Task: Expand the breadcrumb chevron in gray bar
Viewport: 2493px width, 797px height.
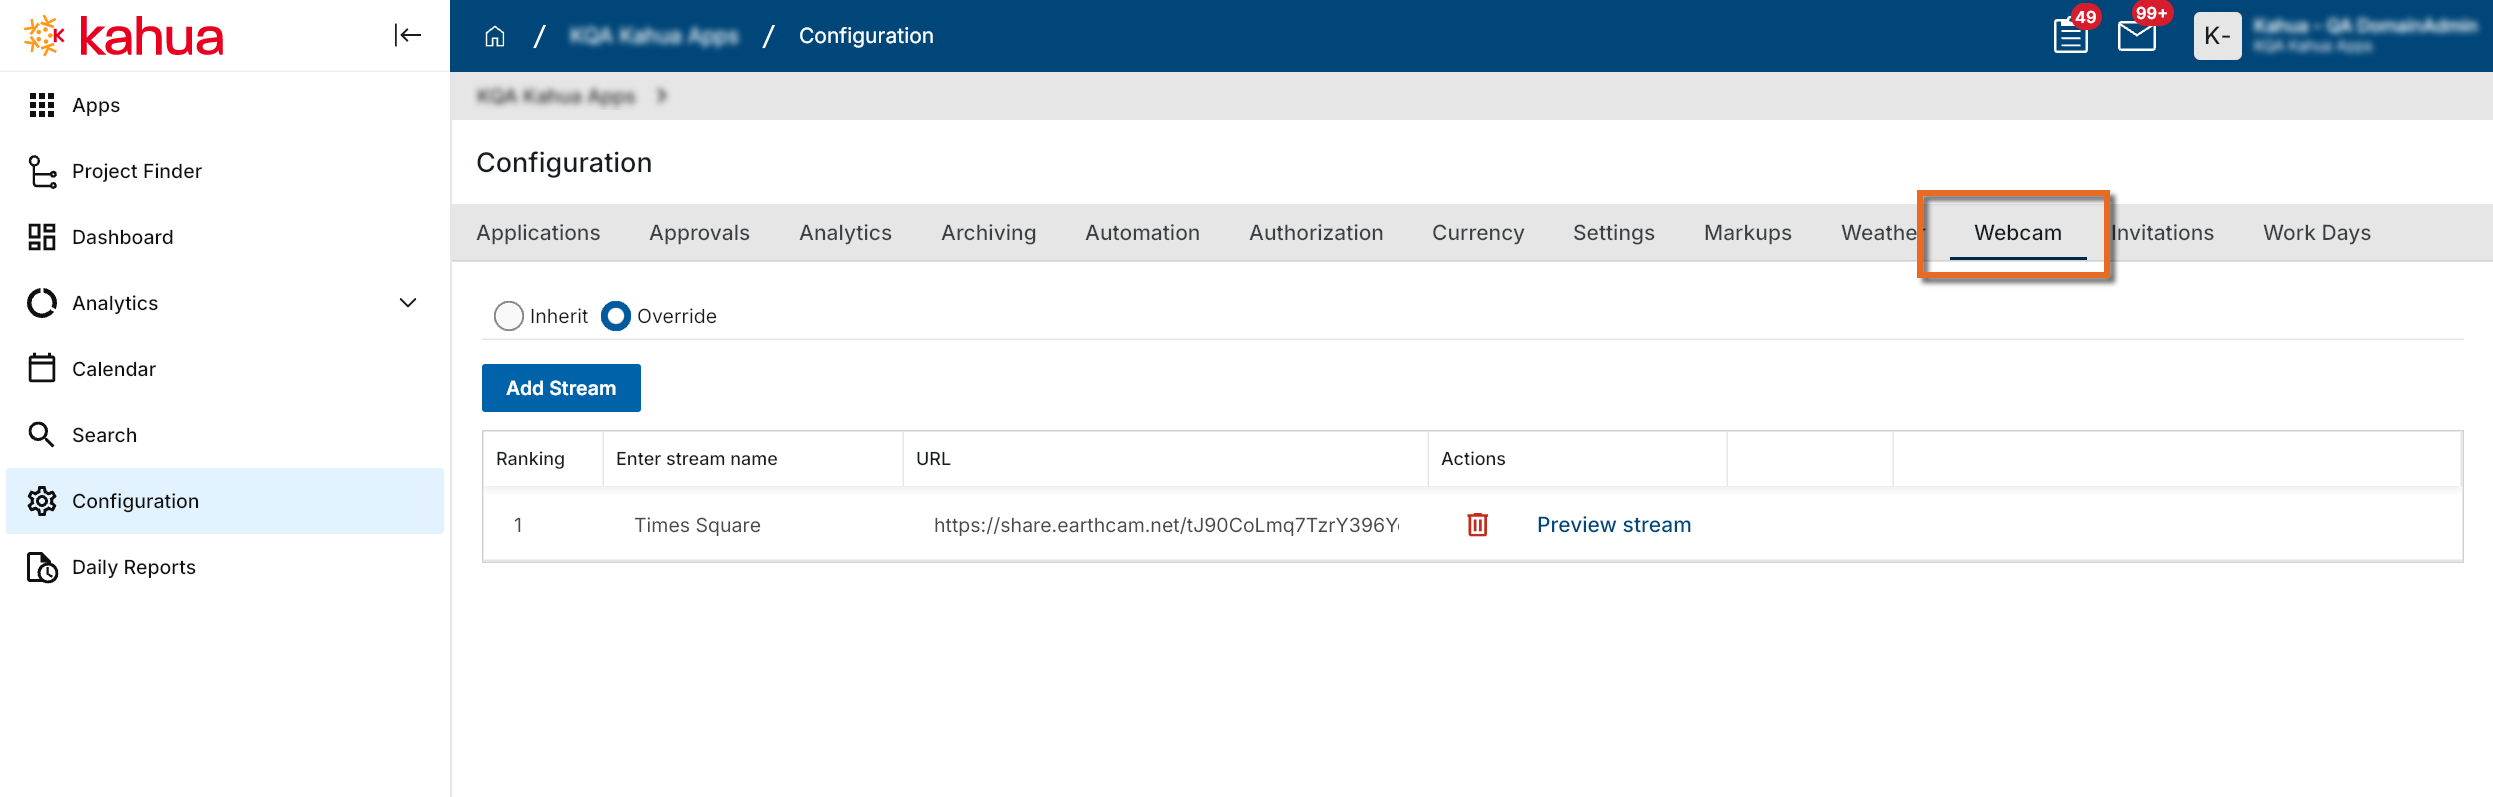Action: click(661, 96)
